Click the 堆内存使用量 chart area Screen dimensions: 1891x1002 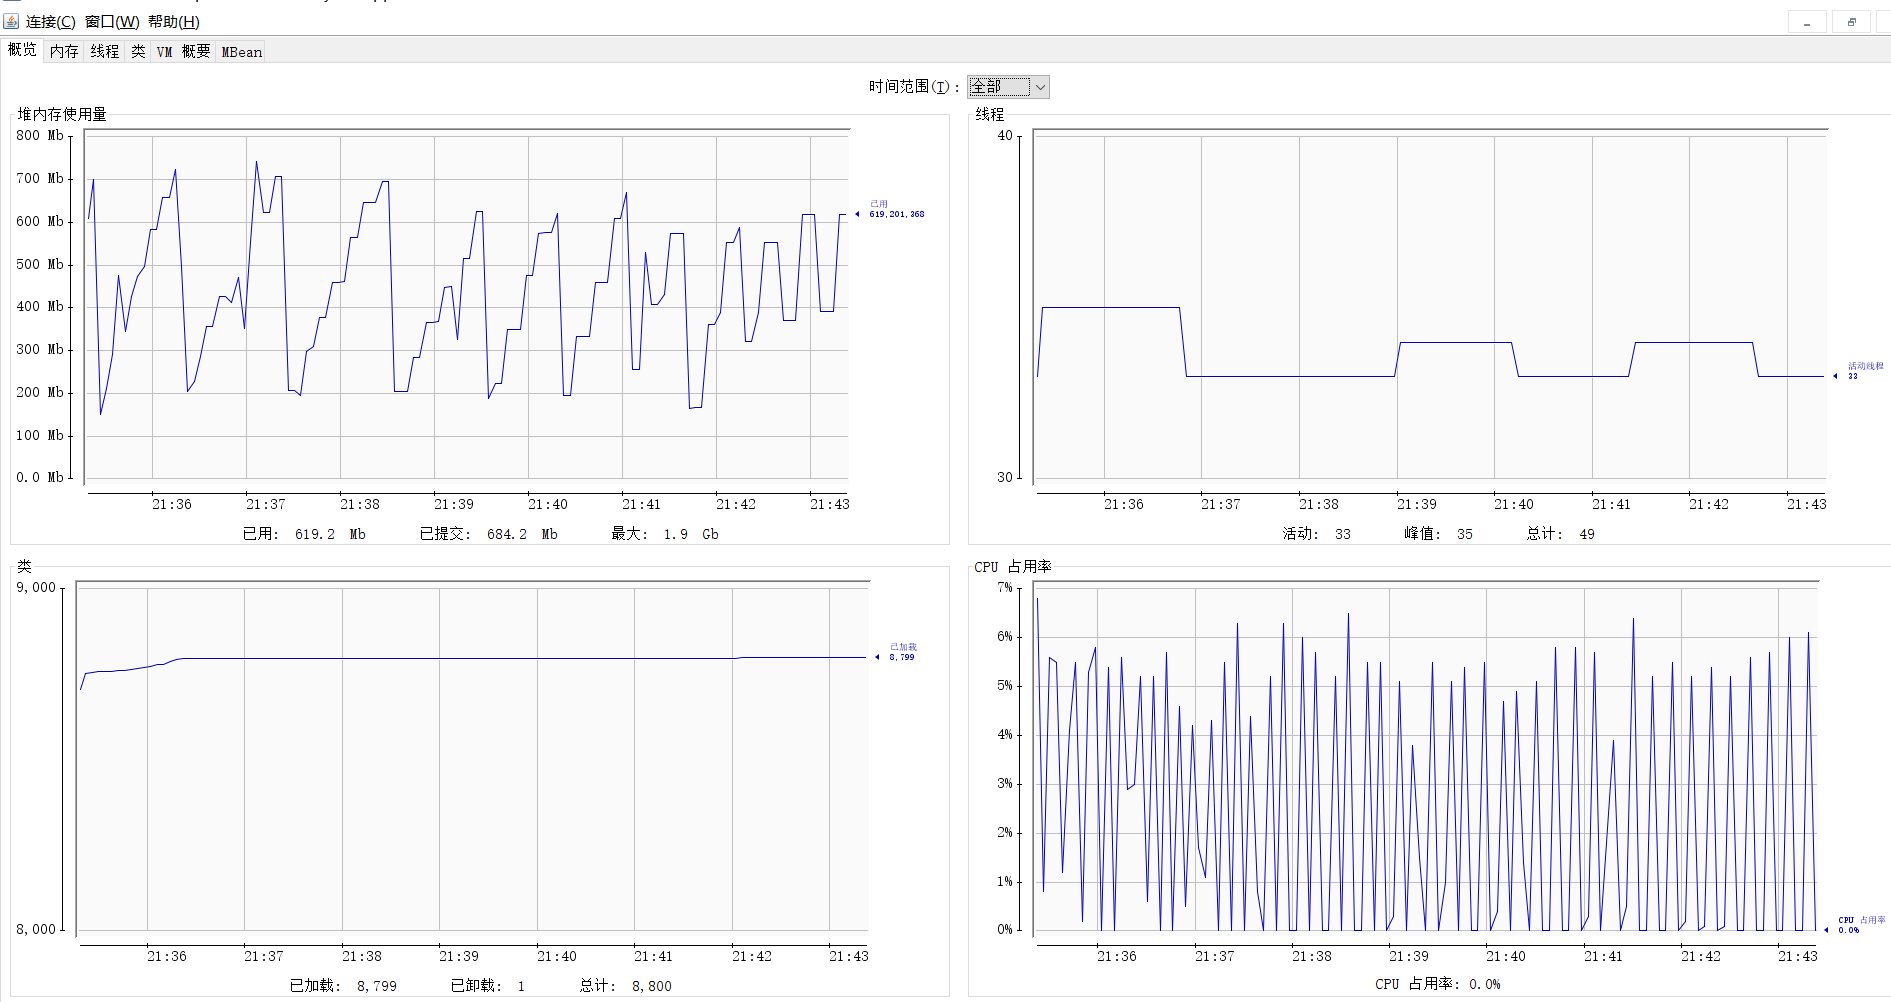(x=467, y=305)
